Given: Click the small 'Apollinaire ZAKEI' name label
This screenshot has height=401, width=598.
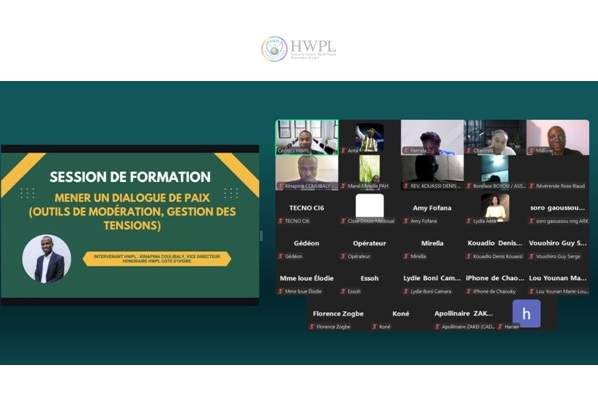Looking at the screenshot, I should [468, 327].
